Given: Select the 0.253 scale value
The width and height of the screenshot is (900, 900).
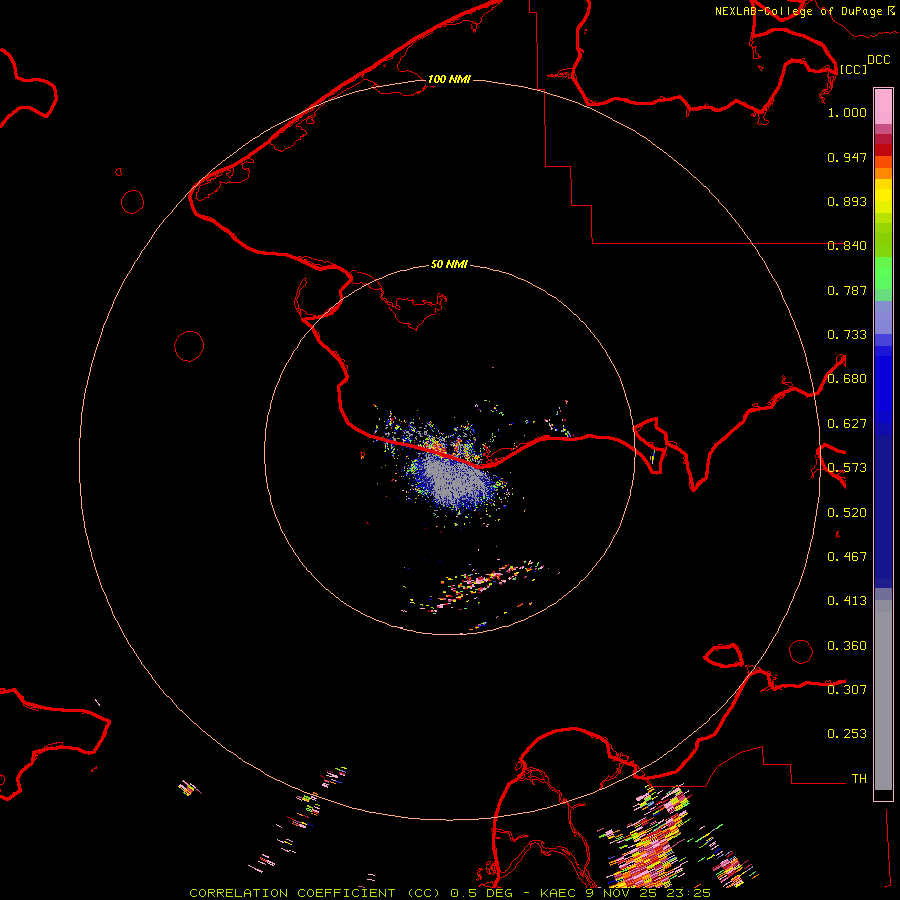Looking at the screenshot, I should pos(847,734).
